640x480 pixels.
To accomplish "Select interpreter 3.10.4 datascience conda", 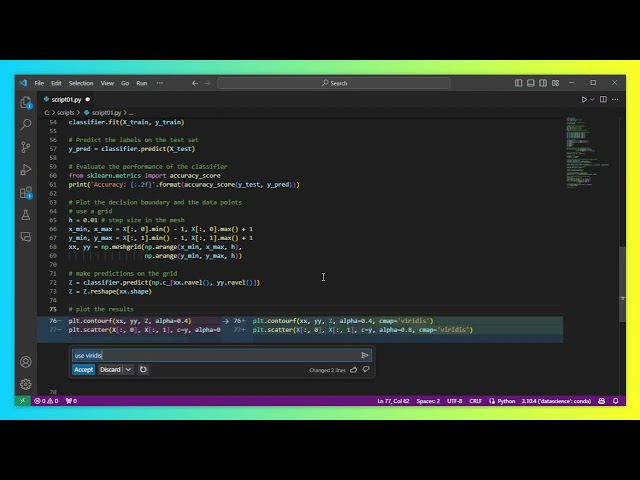I will 556,401.
